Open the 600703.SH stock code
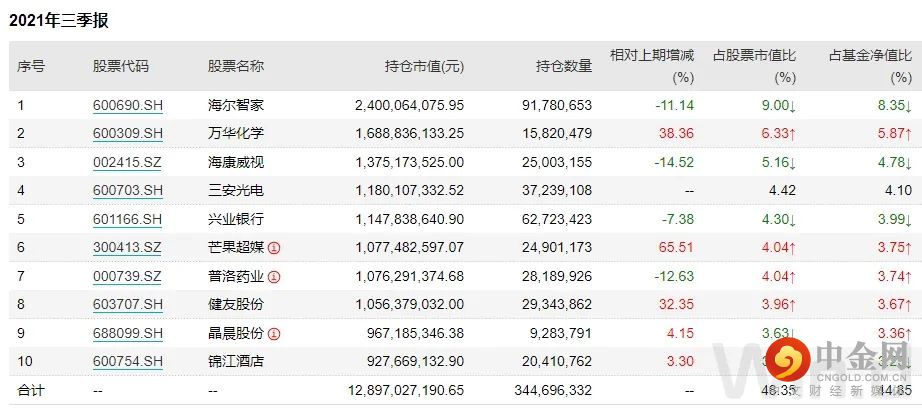Viewport: 922px width, 409px height. pyautogui.click(x=128, y=191)
